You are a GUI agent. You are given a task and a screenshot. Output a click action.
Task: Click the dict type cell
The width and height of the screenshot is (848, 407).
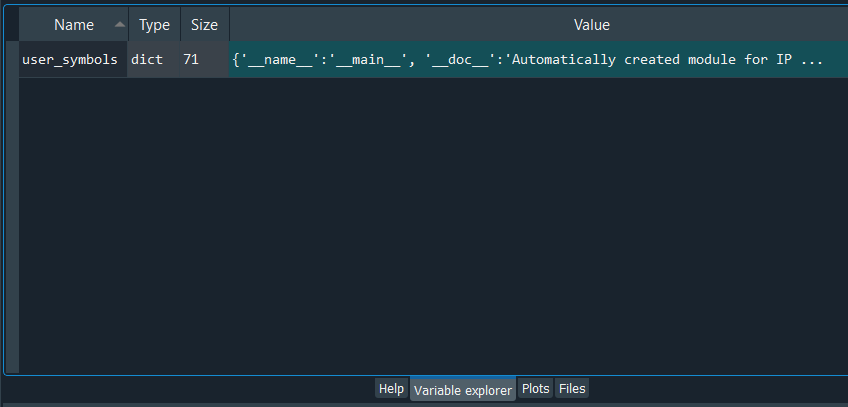tap(148, 60)
